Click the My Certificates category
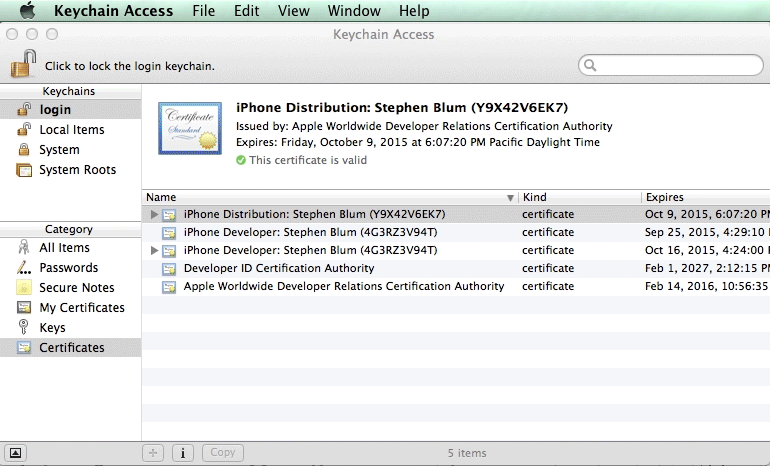 coord(81,308)
